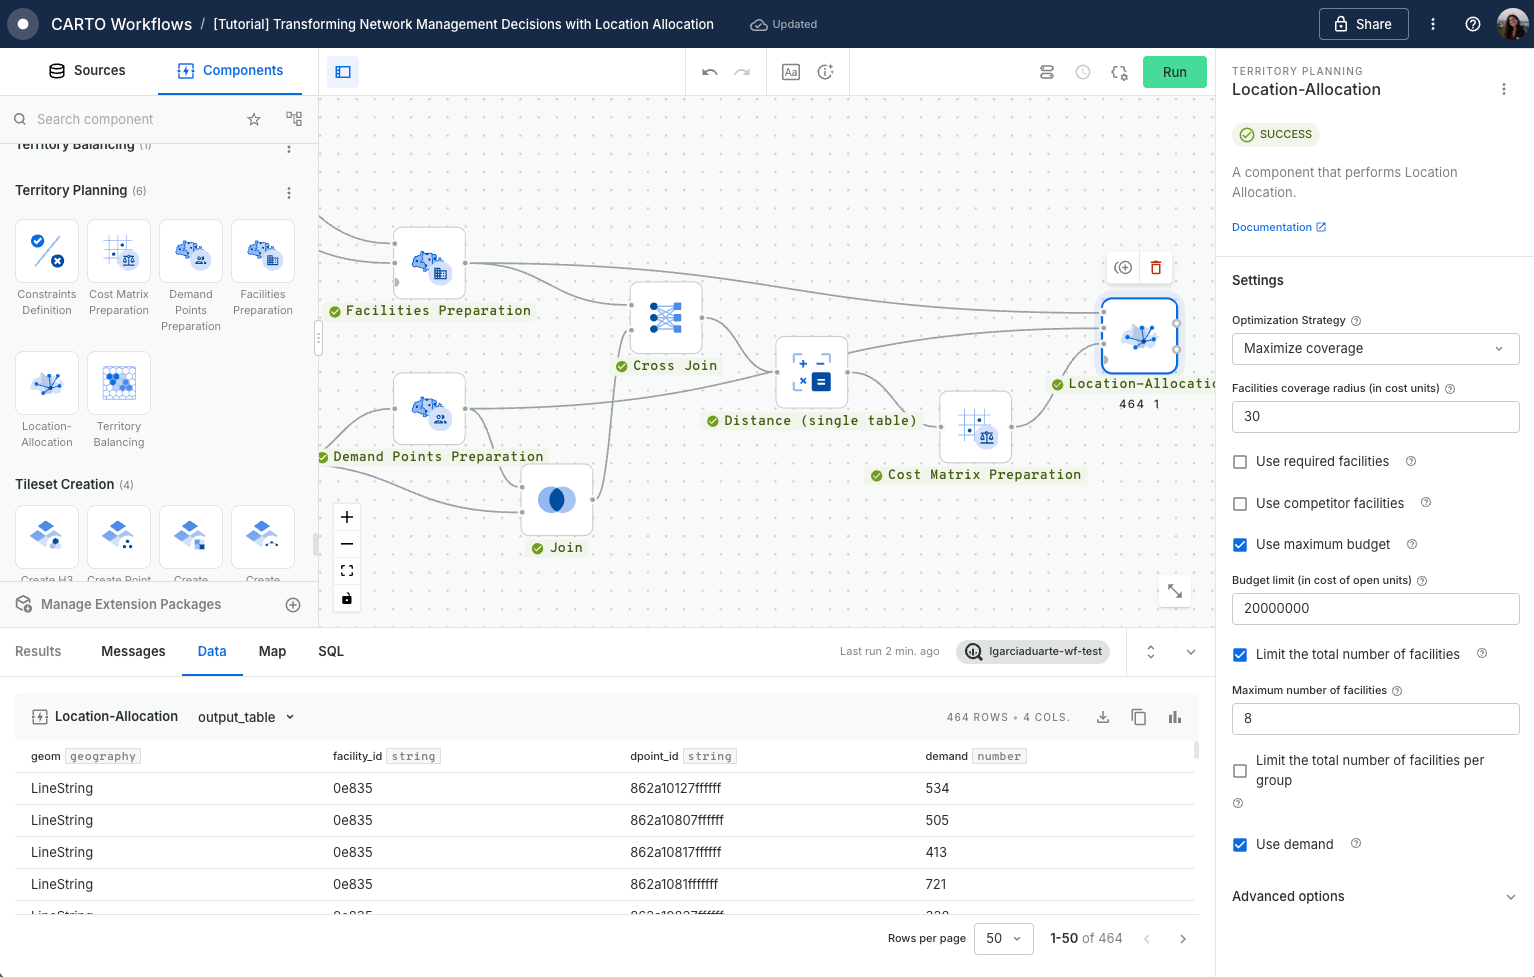Viewport: 1534px width, 977px height.
Task: Switch to the Sources tab
Action: coord(87,71)
